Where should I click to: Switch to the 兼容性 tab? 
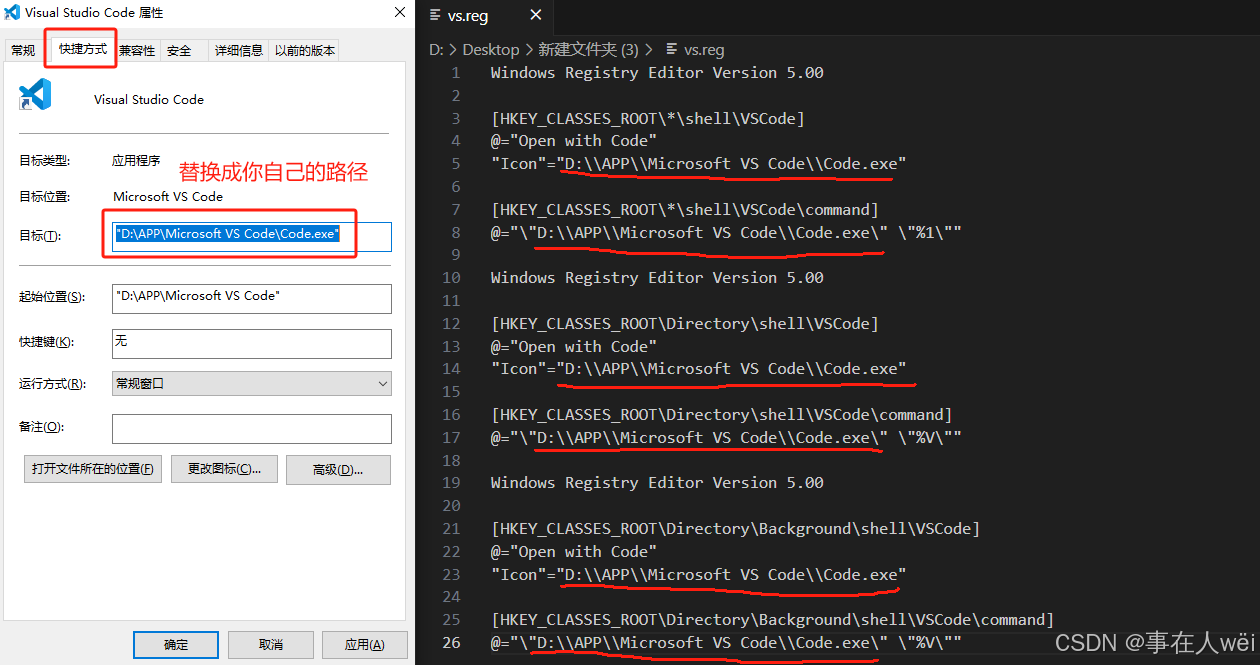pos(137,50)
